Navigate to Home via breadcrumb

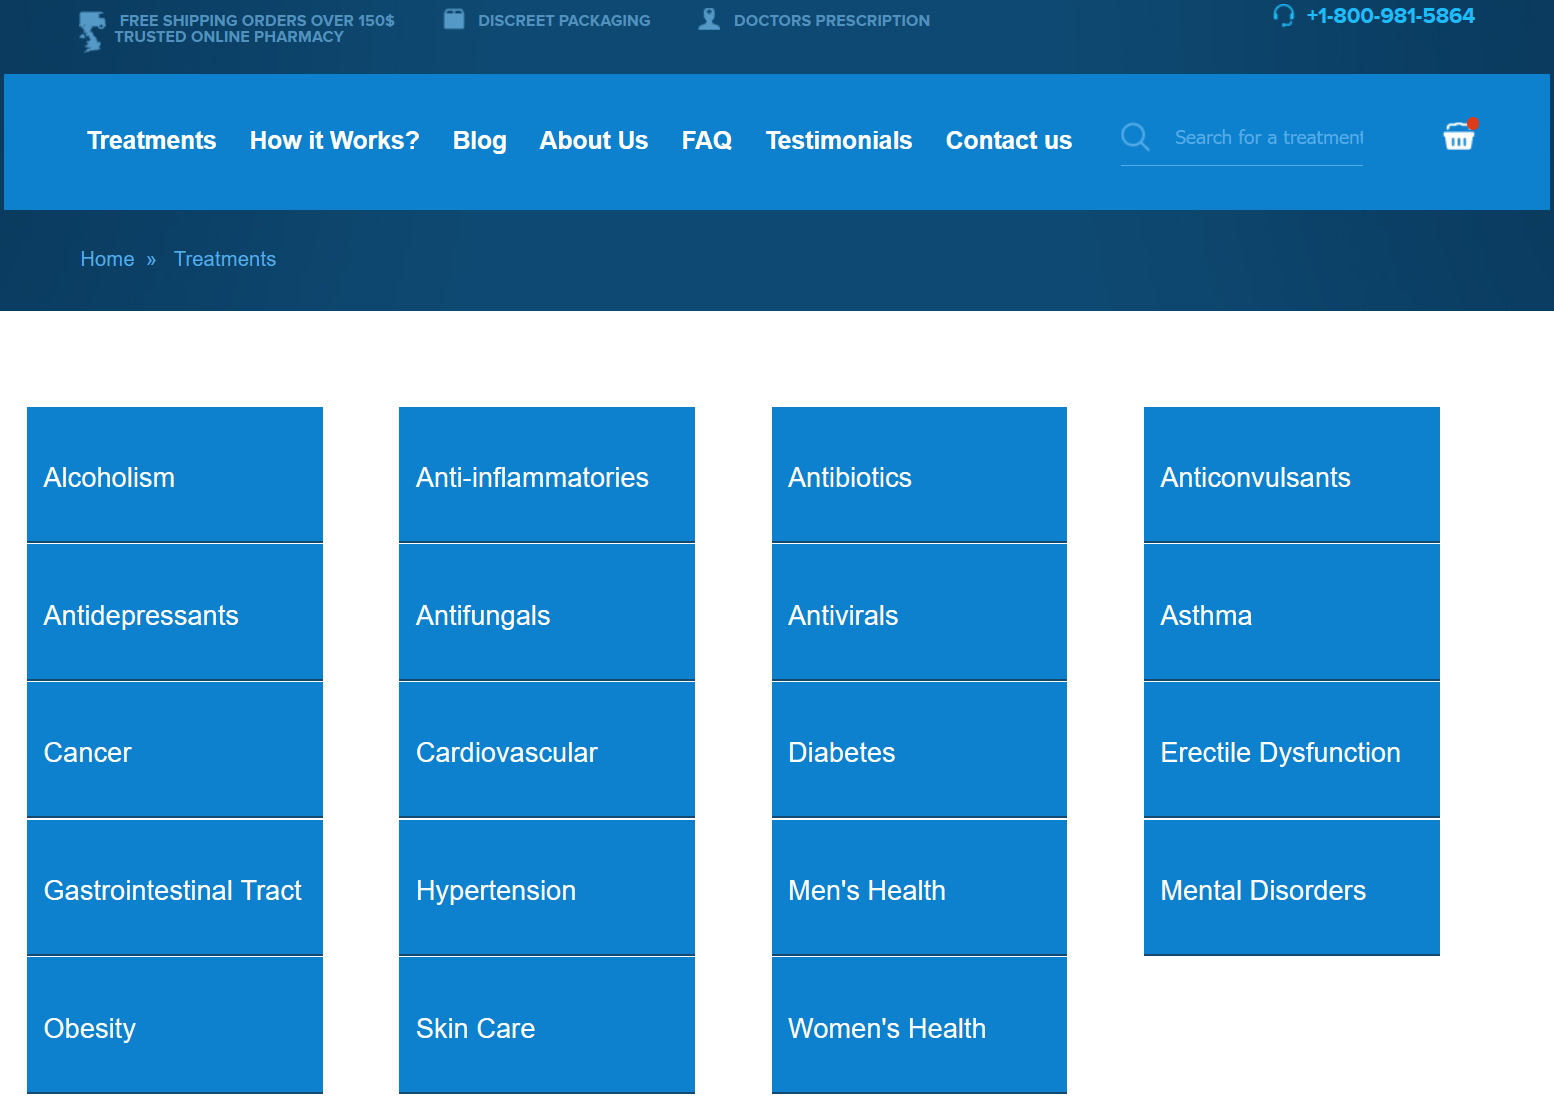(107, 259)
